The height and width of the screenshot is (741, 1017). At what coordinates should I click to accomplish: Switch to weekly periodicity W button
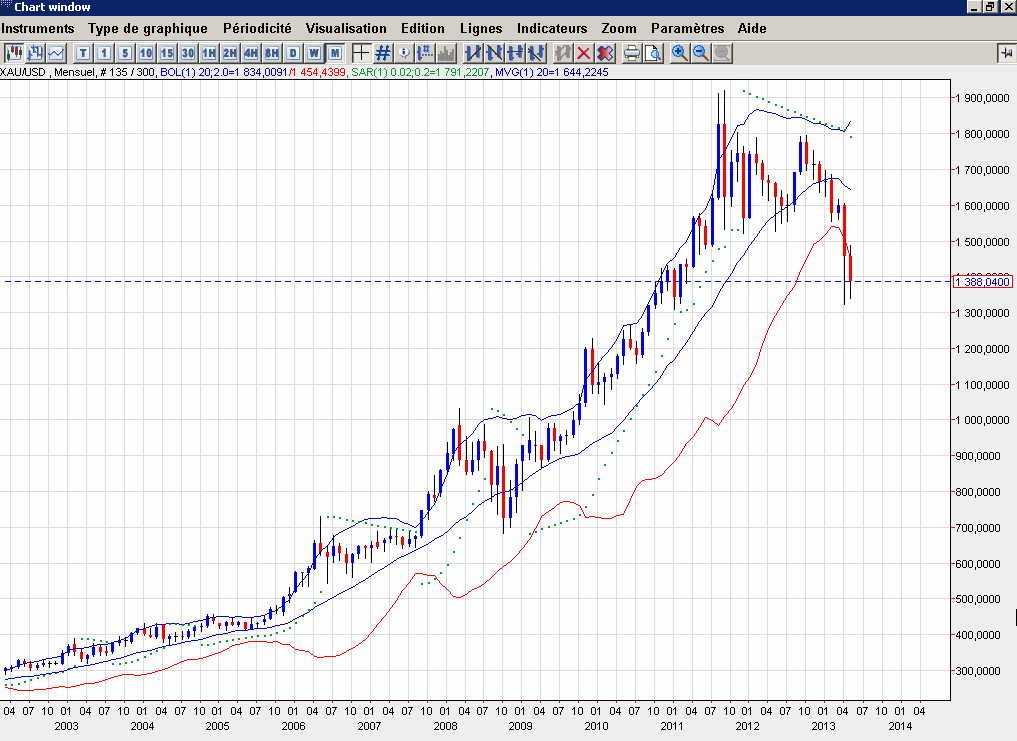coord(314,53)
